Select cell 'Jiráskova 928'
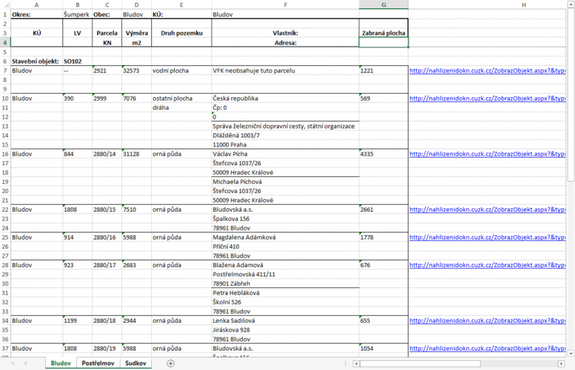Viewport: 575px width, 370px height. click(x=285, y=330)
